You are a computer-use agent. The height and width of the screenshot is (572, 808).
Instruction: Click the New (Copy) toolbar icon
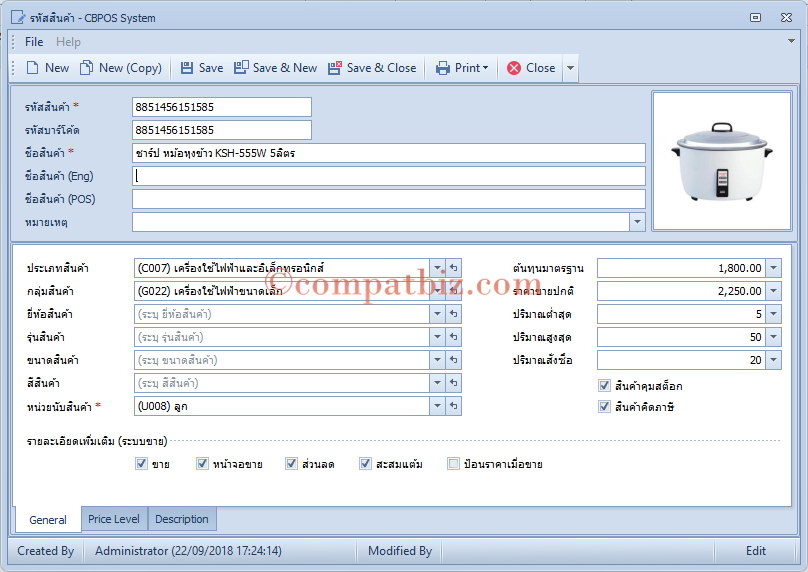pyautogui.click(x=86, y=68)
